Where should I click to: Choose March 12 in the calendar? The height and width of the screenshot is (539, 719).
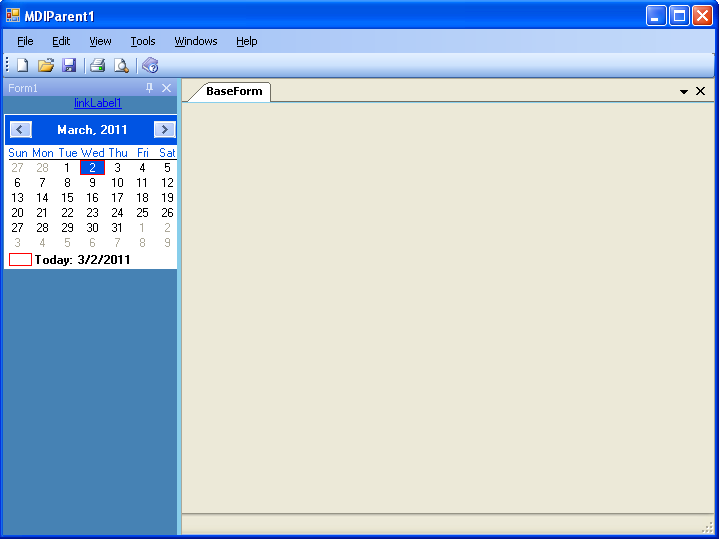(167, 183)
